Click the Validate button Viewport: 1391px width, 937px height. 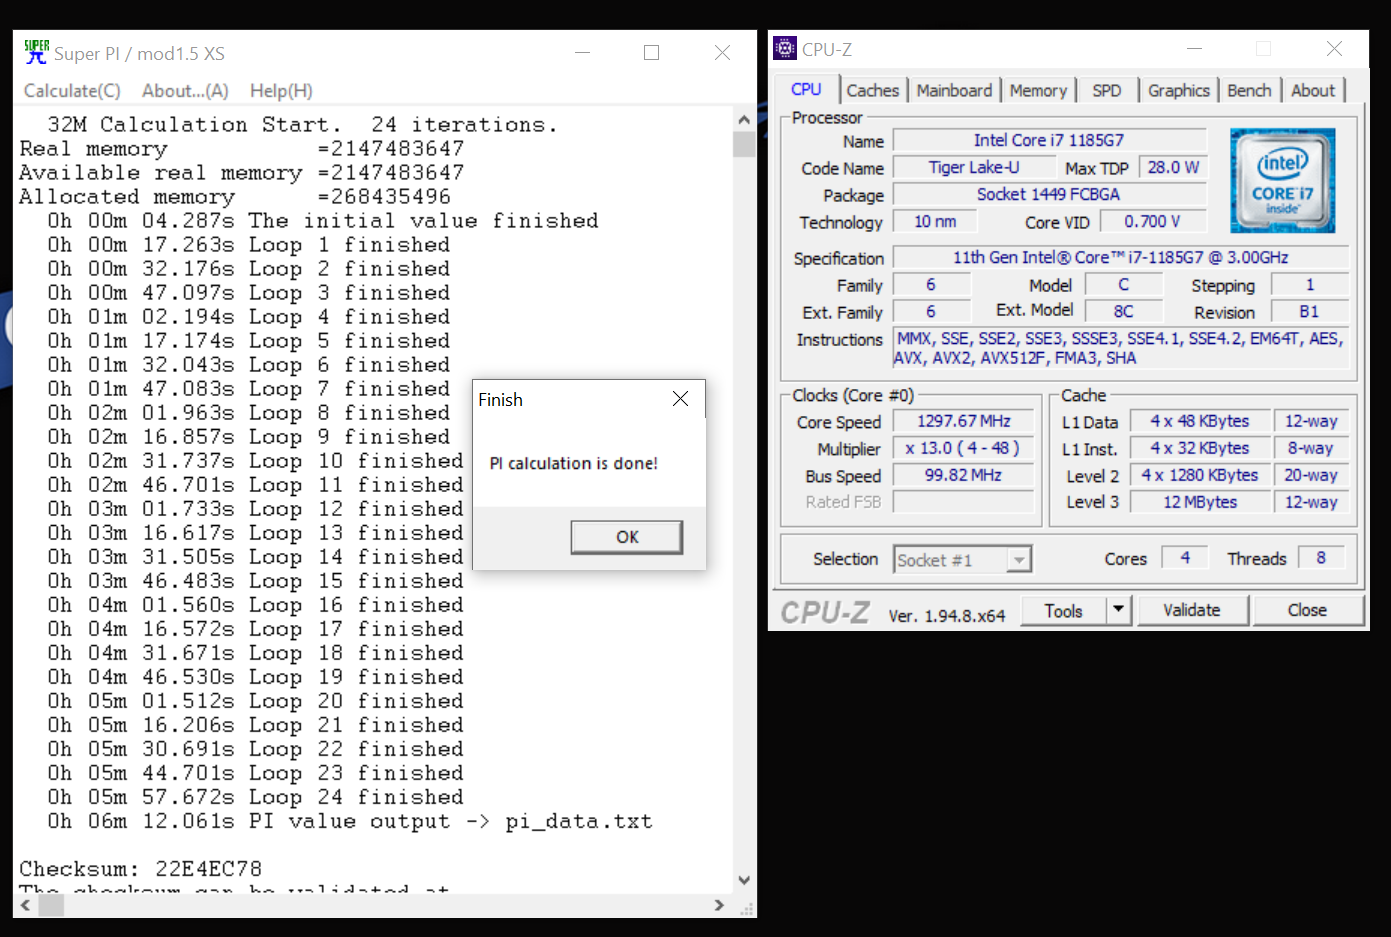coord(1191,610)
